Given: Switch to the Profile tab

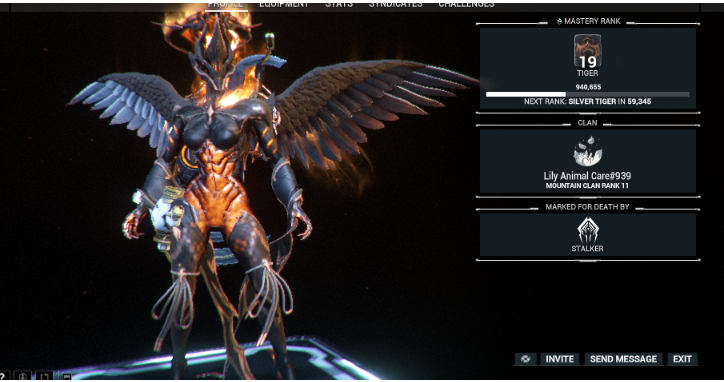Looking at the screenshot, I should pos(225,5).
